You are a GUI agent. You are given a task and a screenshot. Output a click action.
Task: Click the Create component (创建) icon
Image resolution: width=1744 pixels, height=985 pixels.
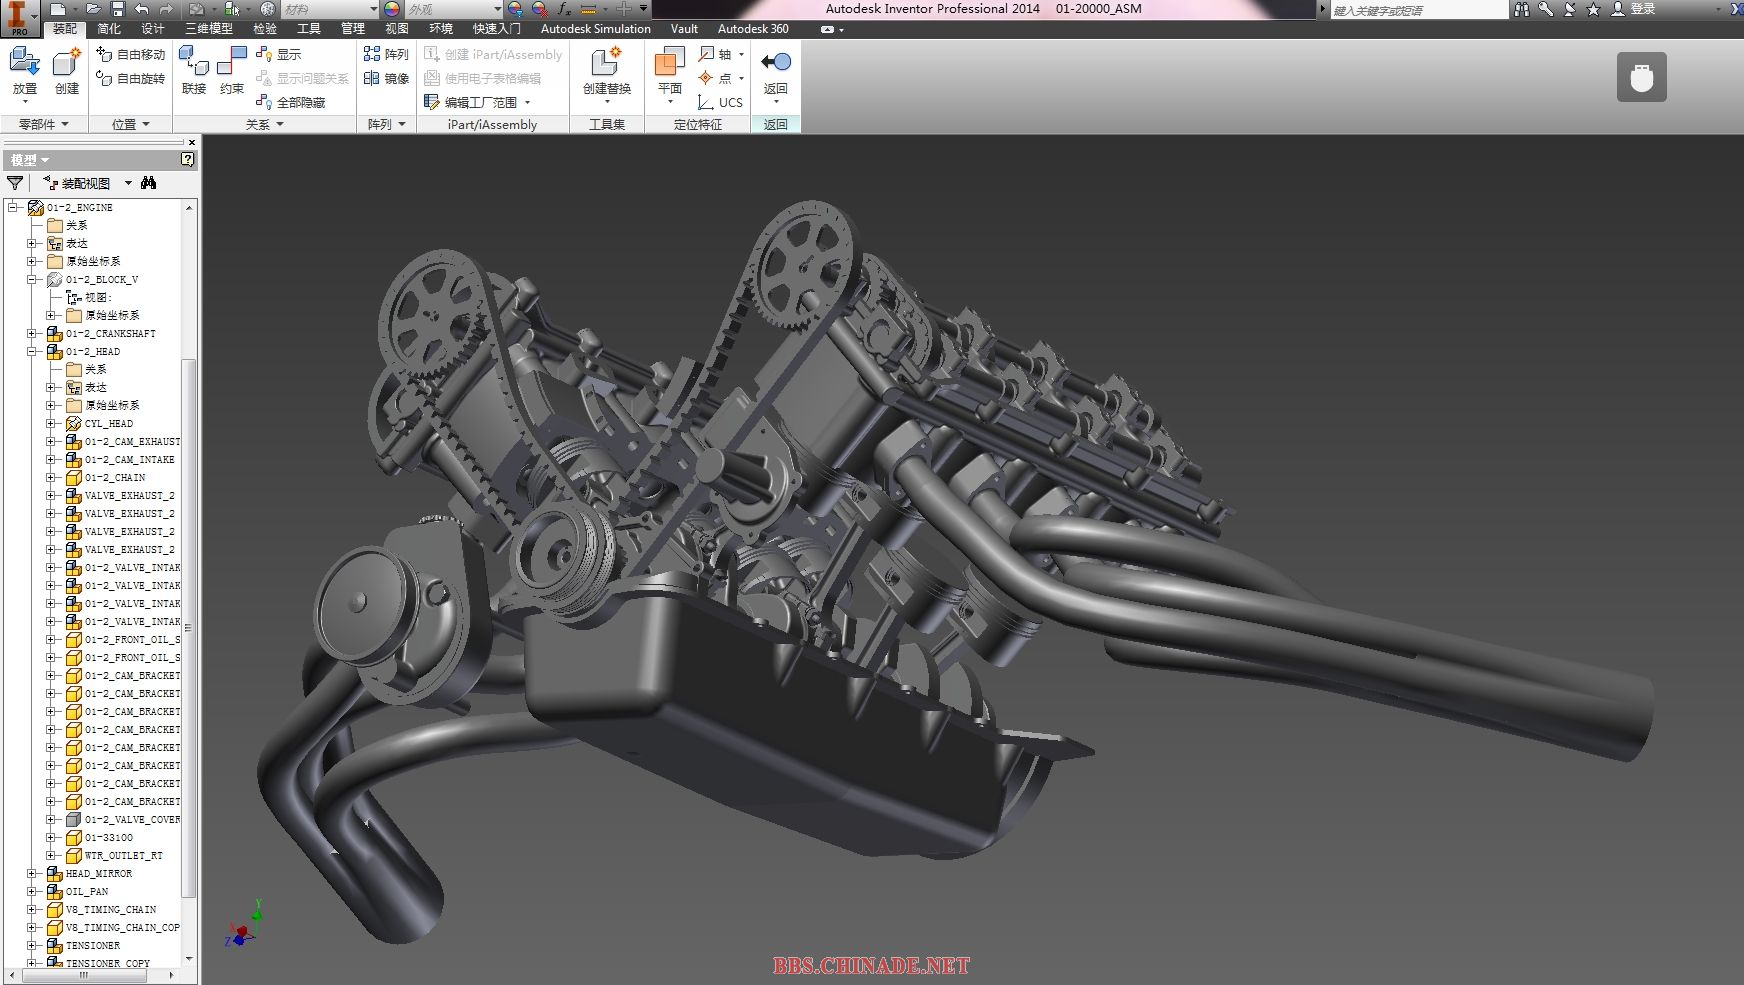pyautogui.click(x=66, y=64)
